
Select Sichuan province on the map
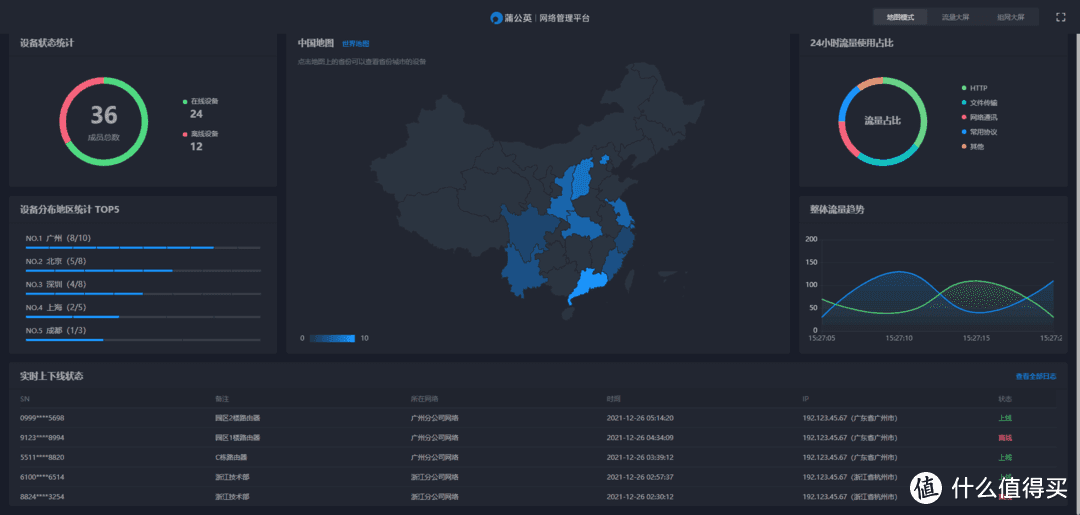(527, 231)
